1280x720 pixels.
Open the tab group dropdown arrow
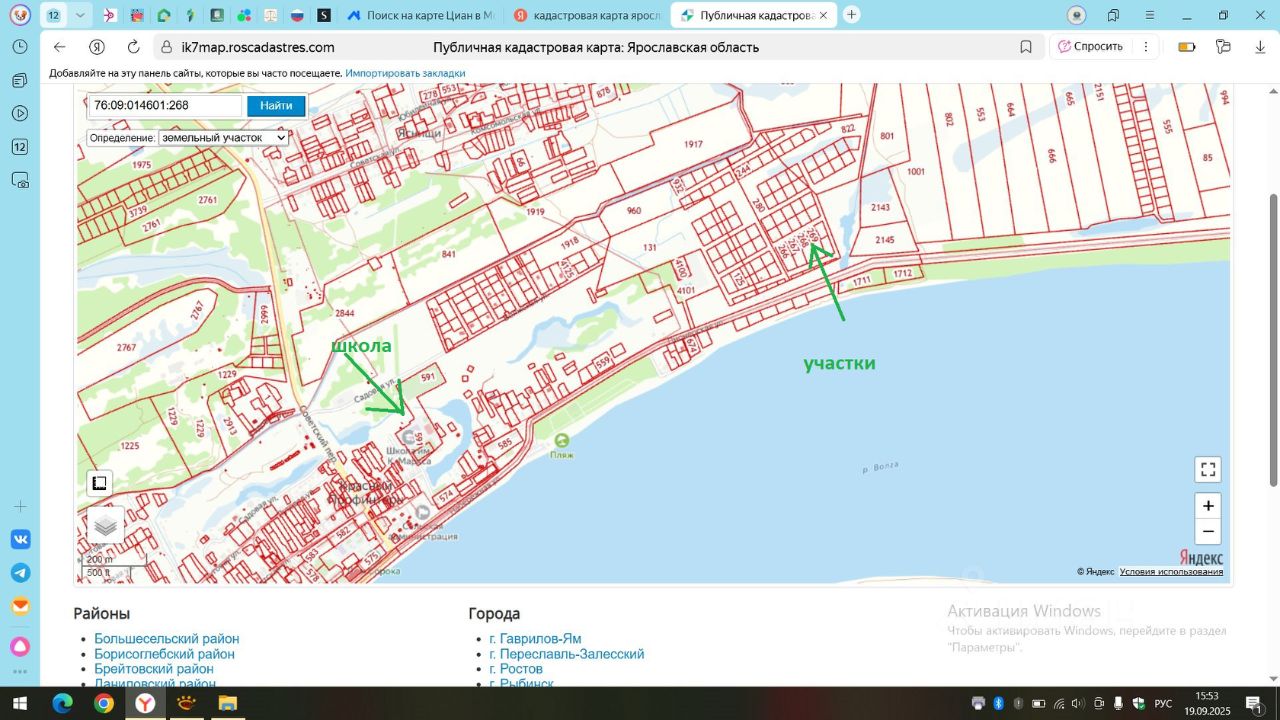click(81, 15)
